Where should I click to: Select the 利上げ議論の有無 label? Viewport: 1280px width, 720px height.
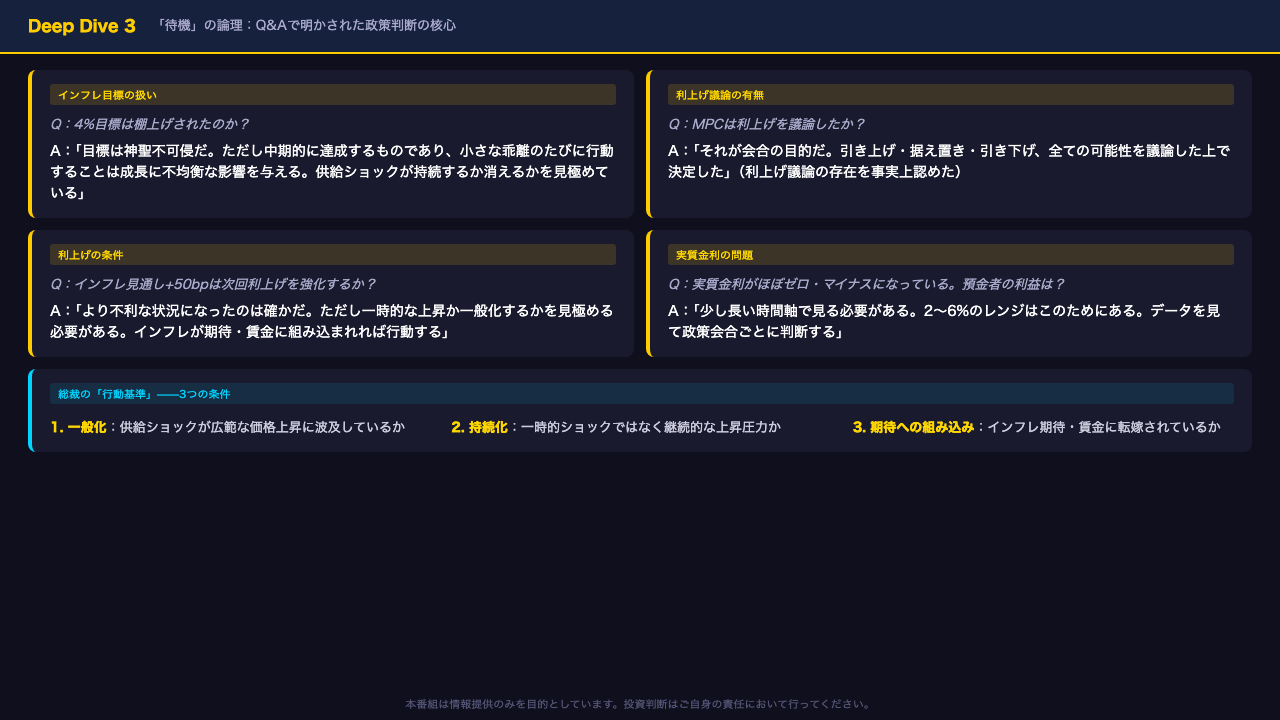[x=951, y=95]
